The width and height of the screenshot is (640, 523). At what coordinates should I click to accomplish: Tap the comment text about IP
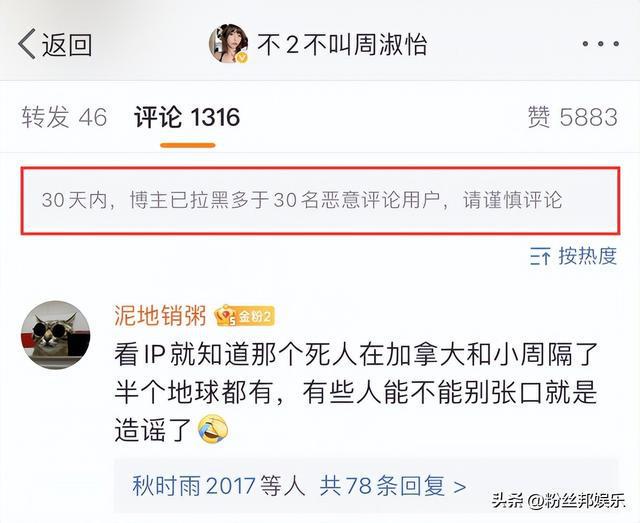click(356, 392)
